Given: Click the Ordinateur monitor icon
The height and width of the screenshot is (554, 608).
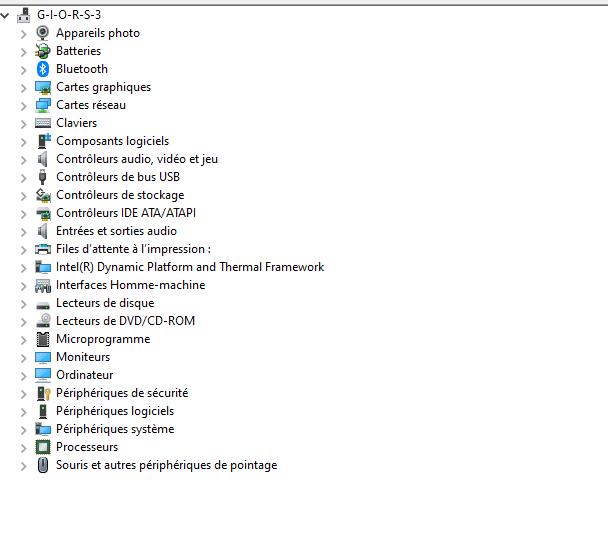Looking at the screenshot, I should (43, 375).
